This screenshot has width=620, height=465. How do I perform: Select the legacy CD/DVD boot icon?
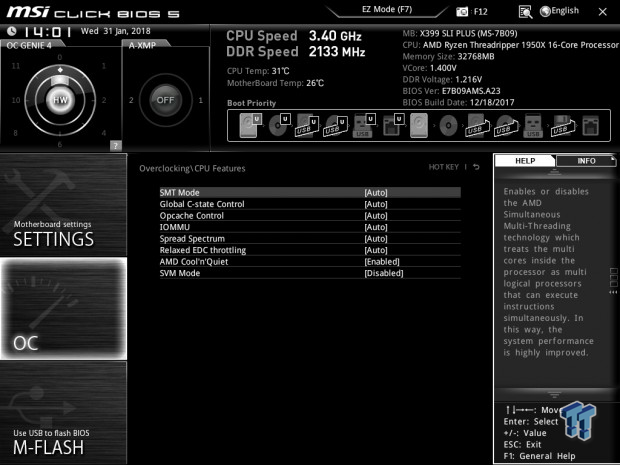click(x=448, y=126)
